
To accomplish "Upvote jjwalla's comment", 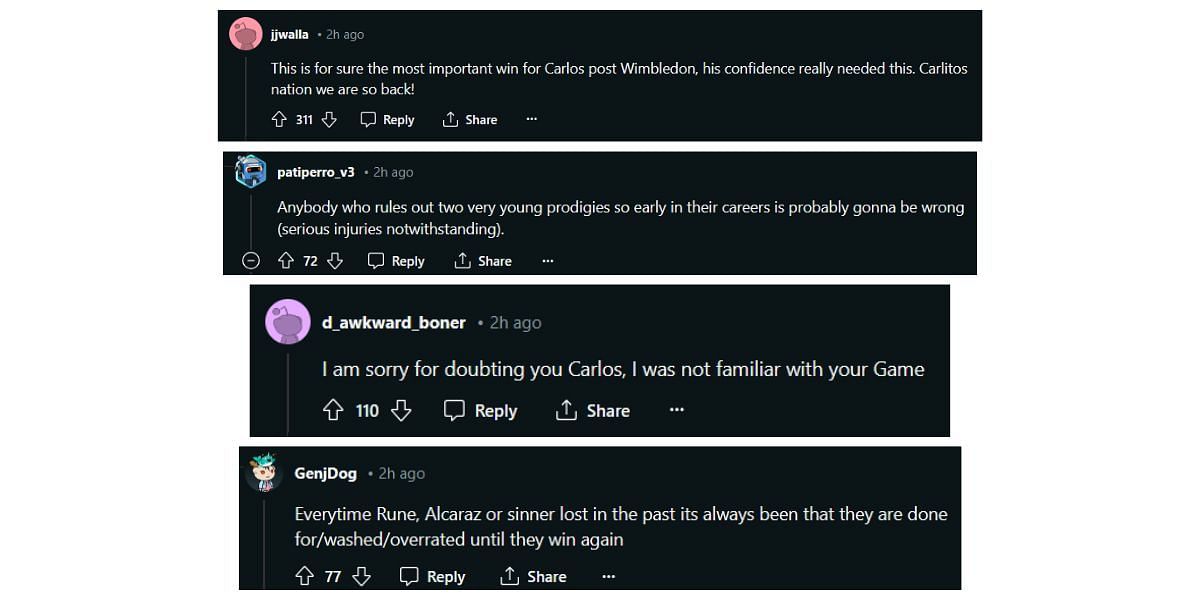I will pyautogui.click(x=279, y=120).
